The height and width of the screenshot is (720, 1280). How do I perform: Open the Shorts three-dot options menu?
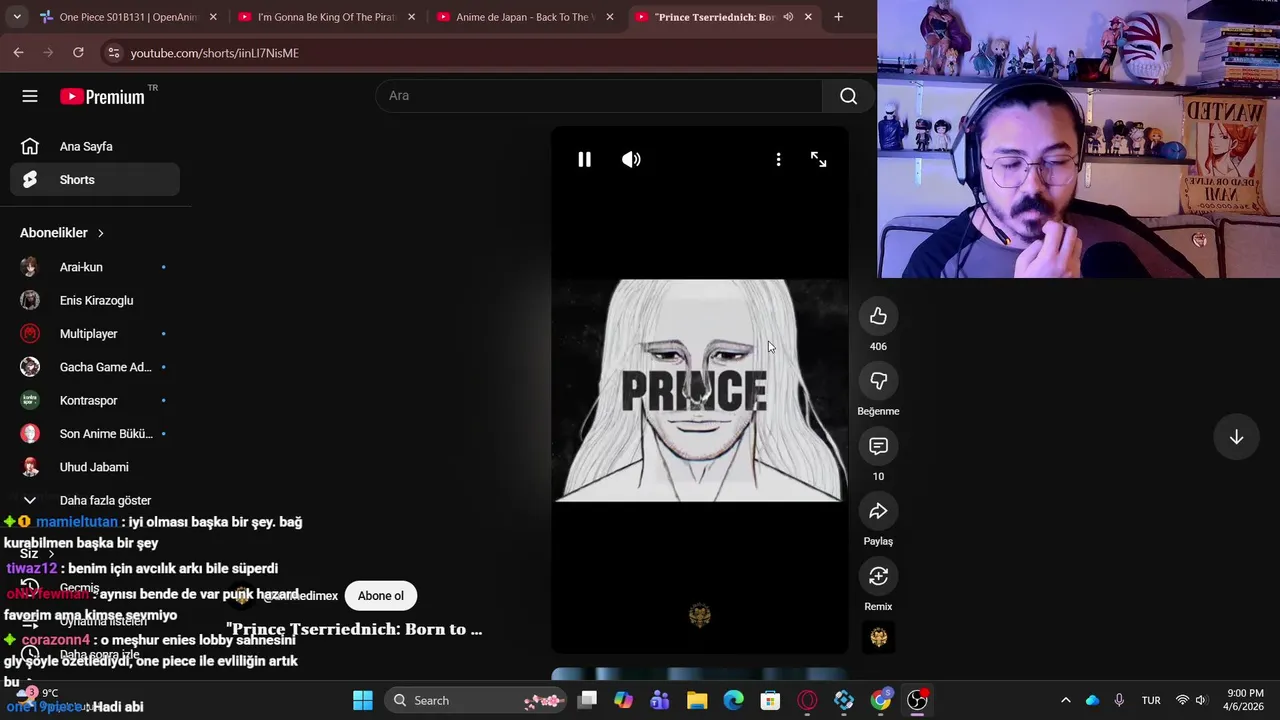(x=778, y=159)
